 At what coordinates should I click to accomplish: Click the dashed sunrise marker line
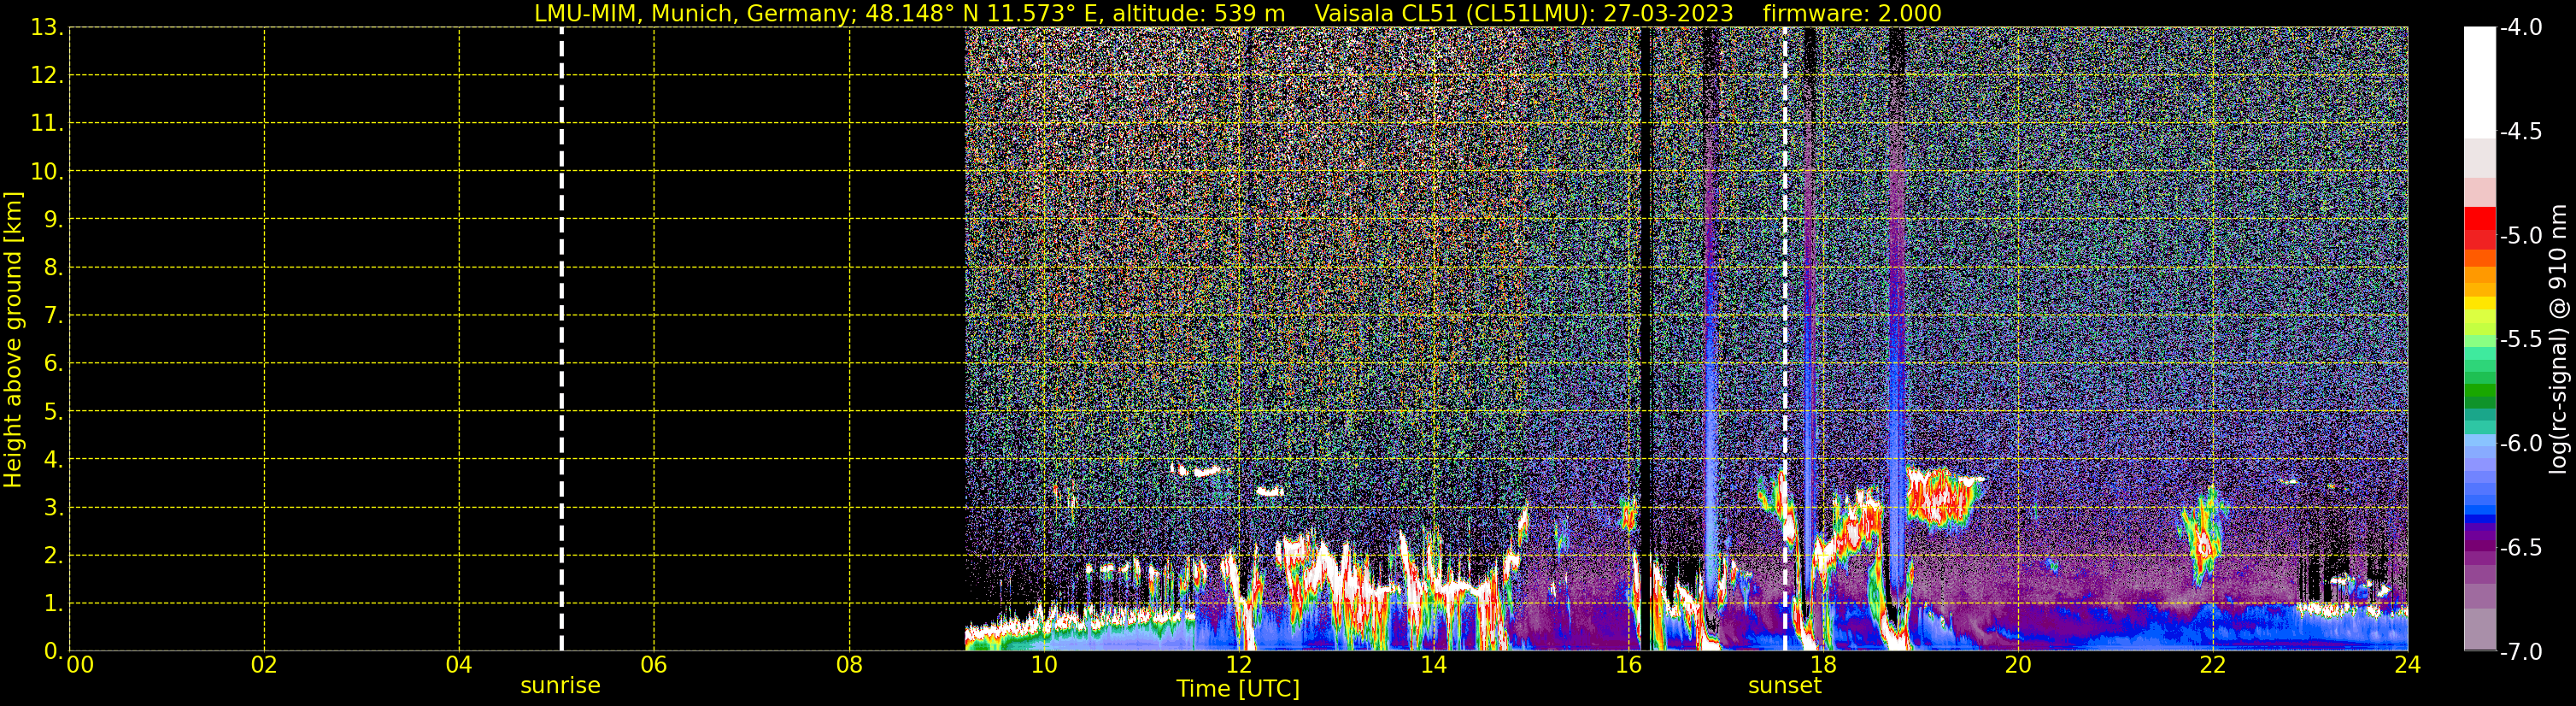click(x=561, y=339)
